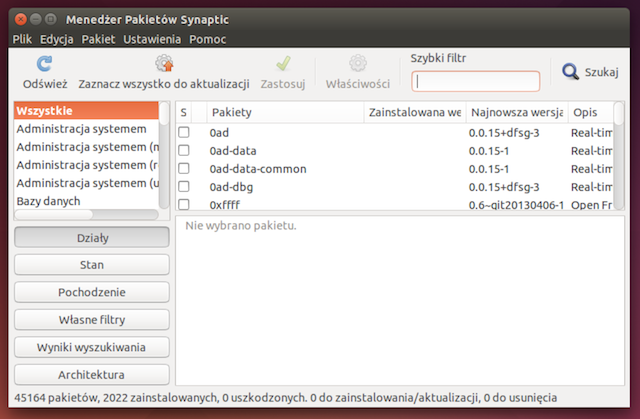The width and height of the screenshot is (640, 419).
Task: Click the 'Nie wybrano pakietu.' text
Action: click(x=241, y=226)
